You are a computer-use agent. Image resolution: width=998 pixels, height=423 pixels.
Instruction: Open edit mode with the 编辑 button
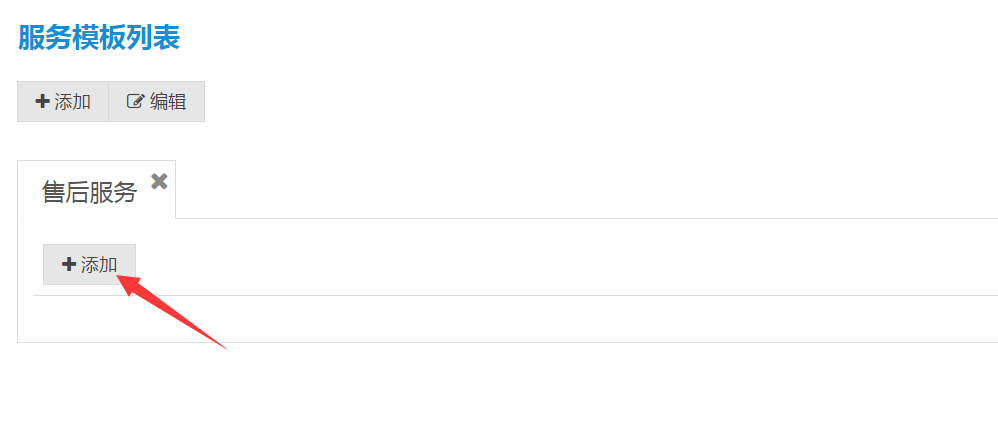(157, 101)
